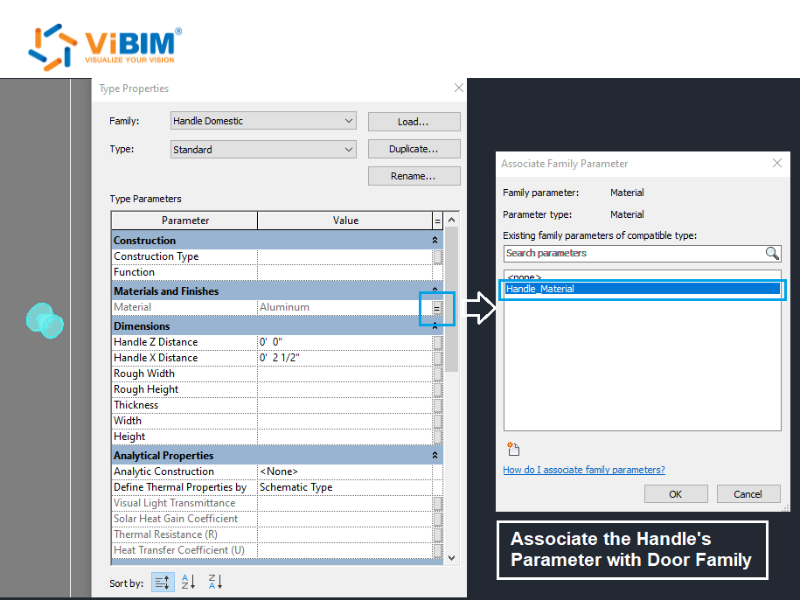
Task: Click the Duplicate... button
Action: pyautogui.click(x=414, y=149)
